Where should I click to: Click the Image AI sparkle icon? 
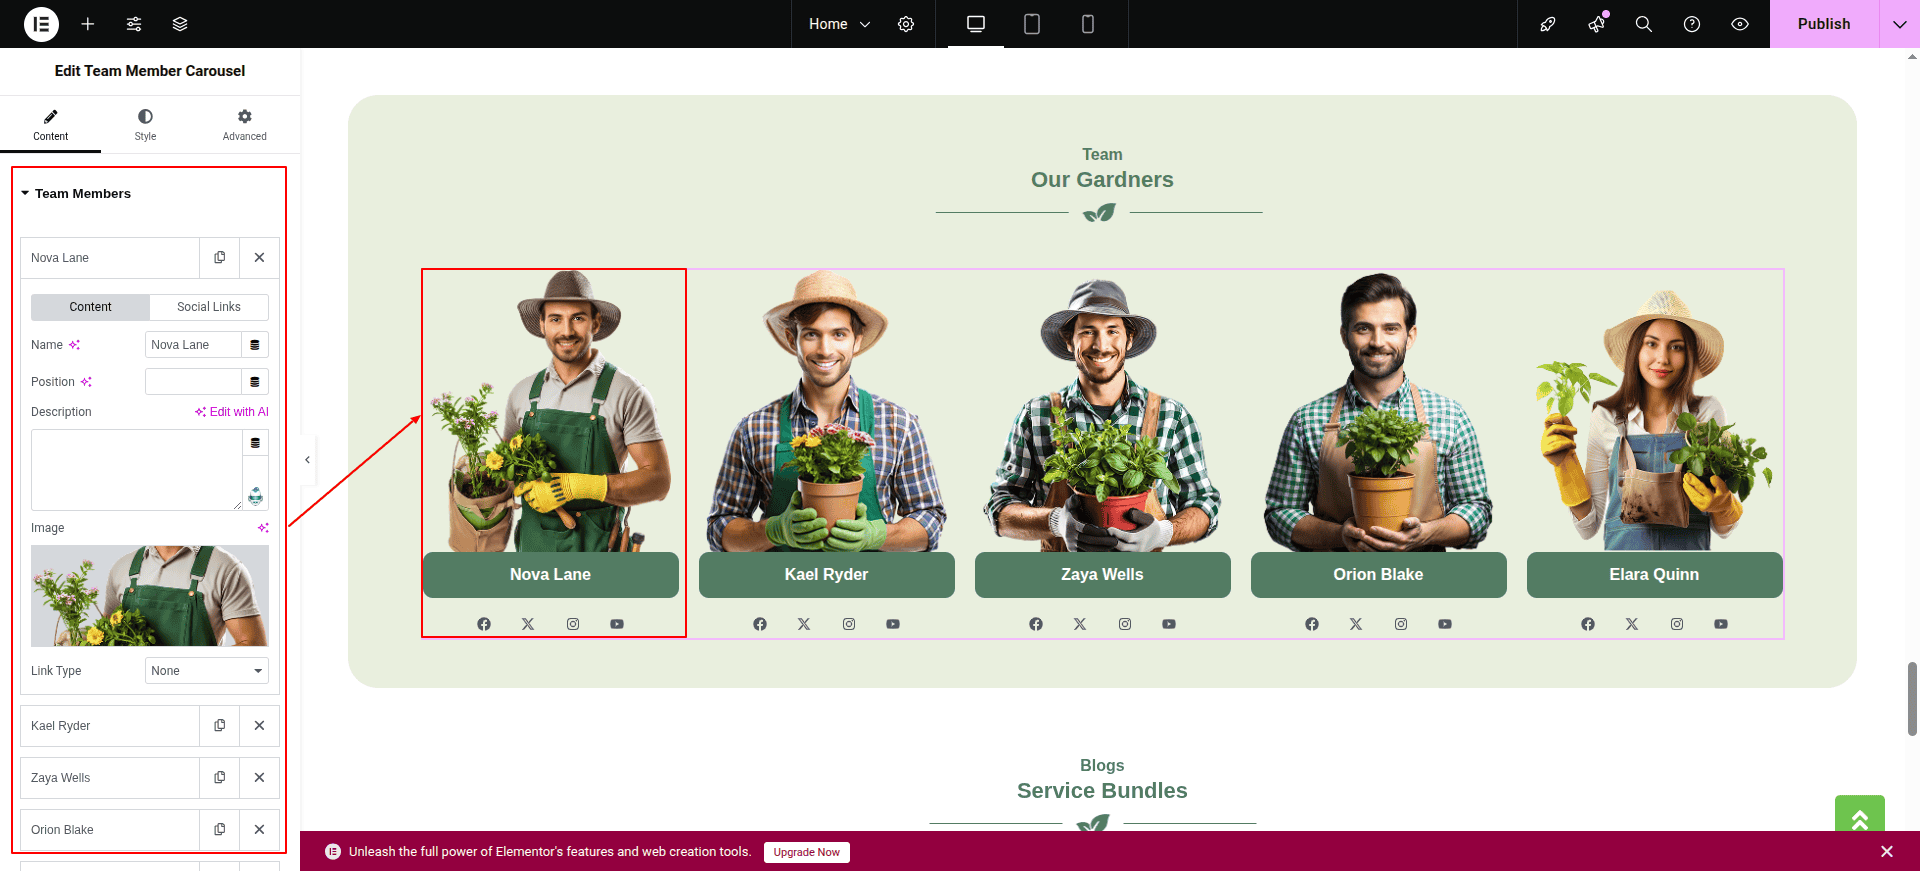tap(263, 528)
